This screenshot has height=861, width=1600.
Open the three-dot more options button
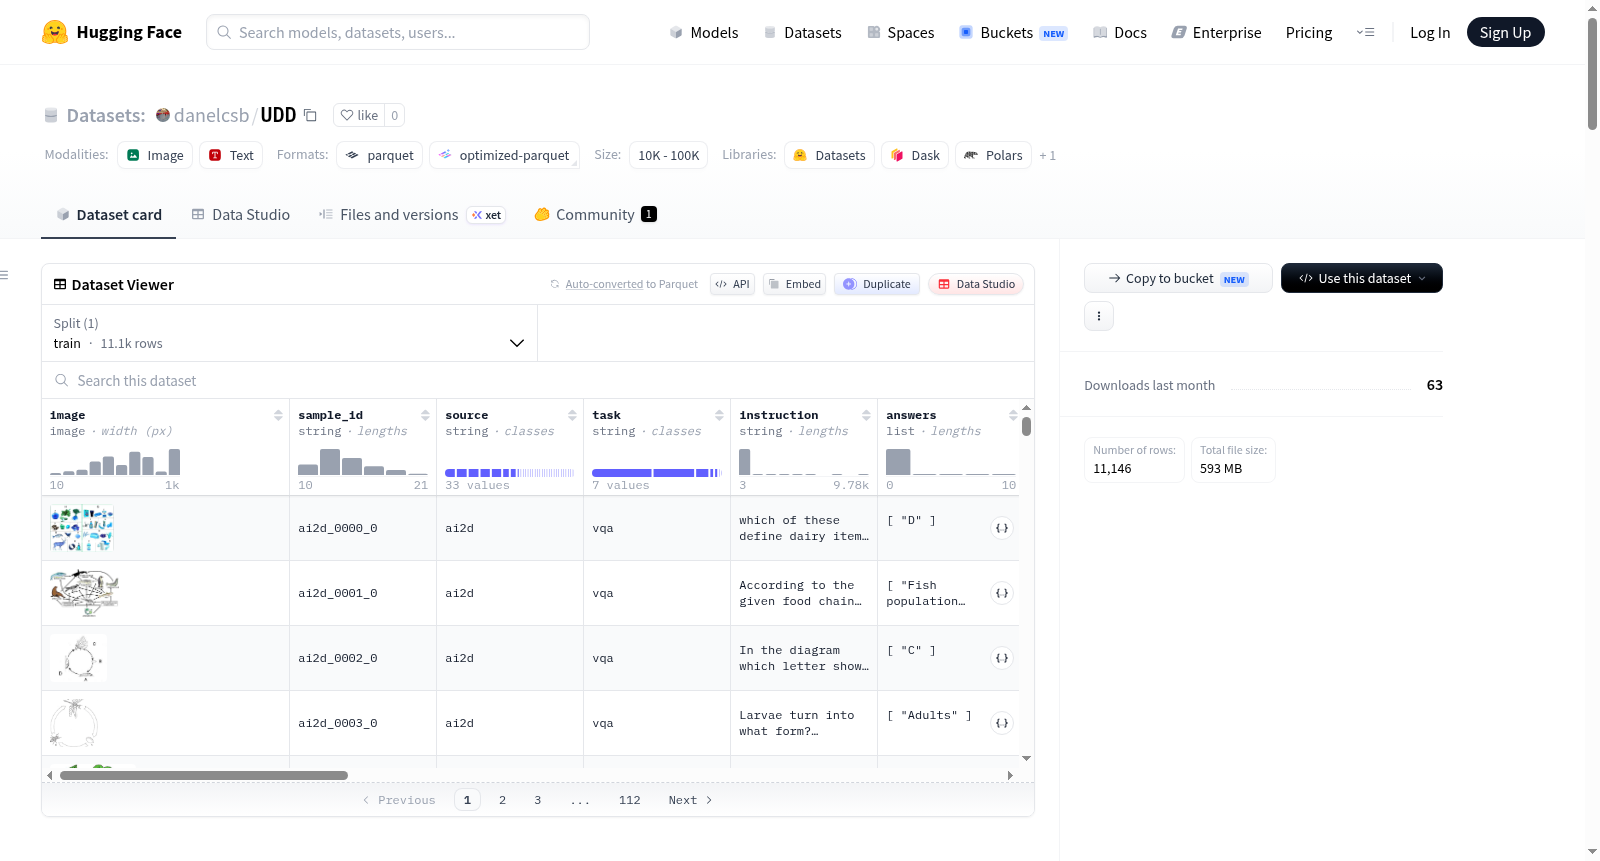(1099, 316)
